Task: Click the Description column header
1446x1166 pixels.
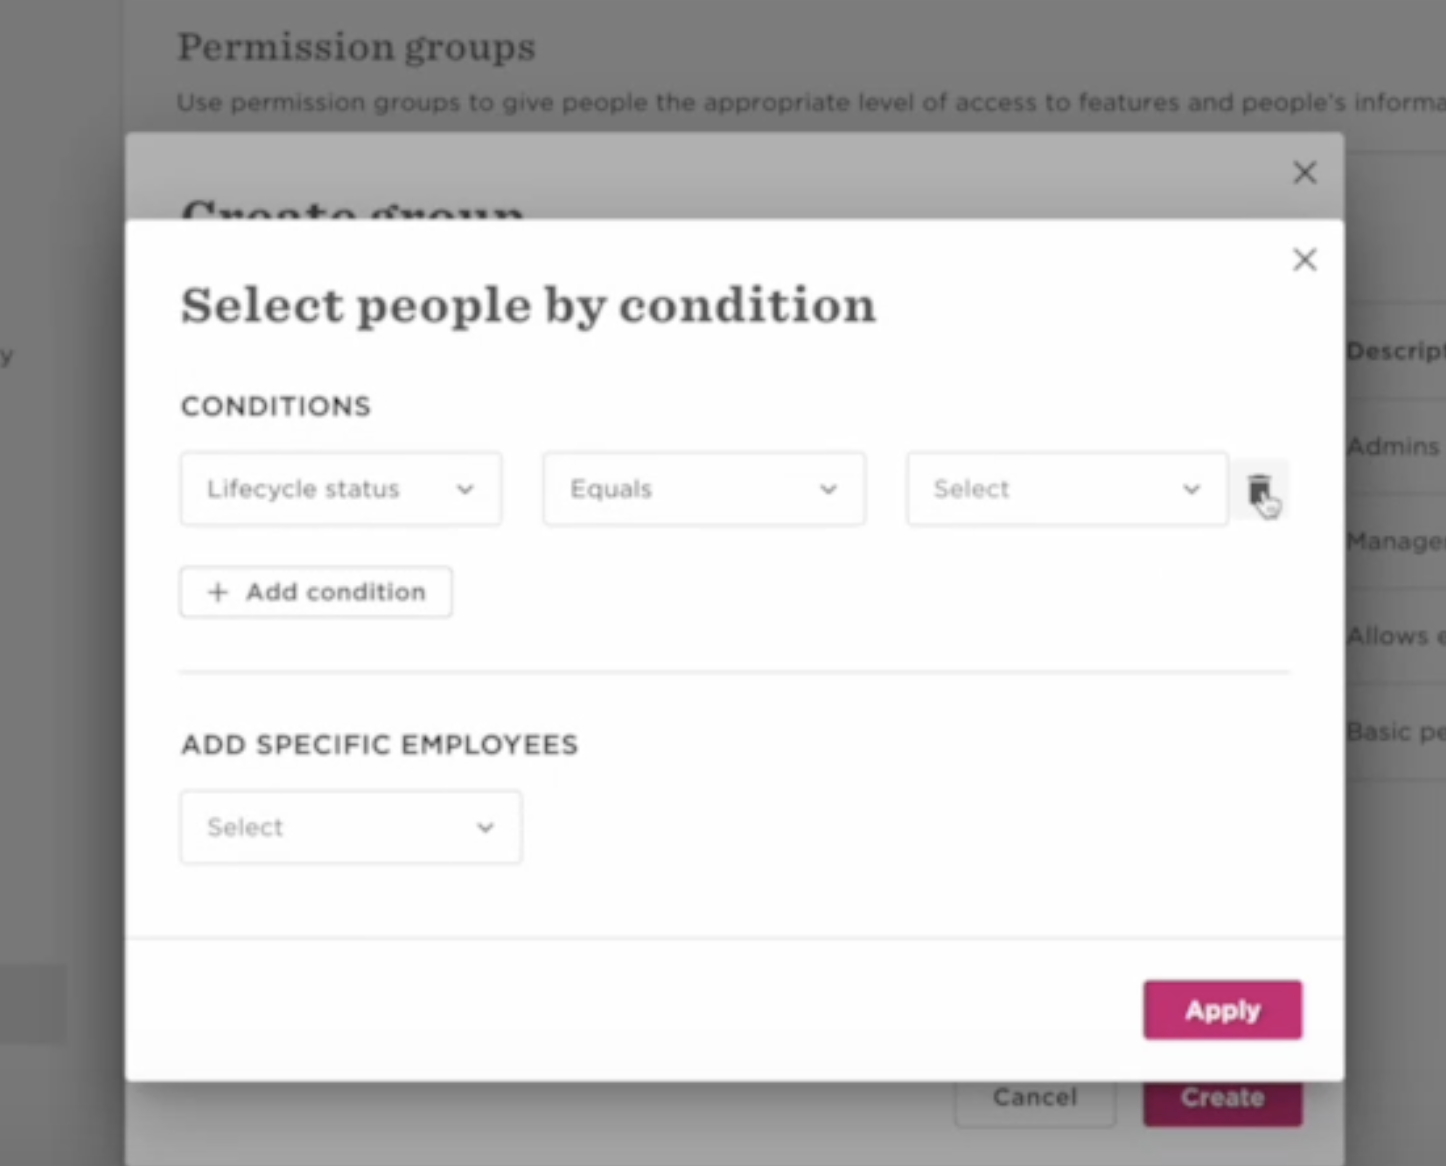Action: (x=1395, y=351)
